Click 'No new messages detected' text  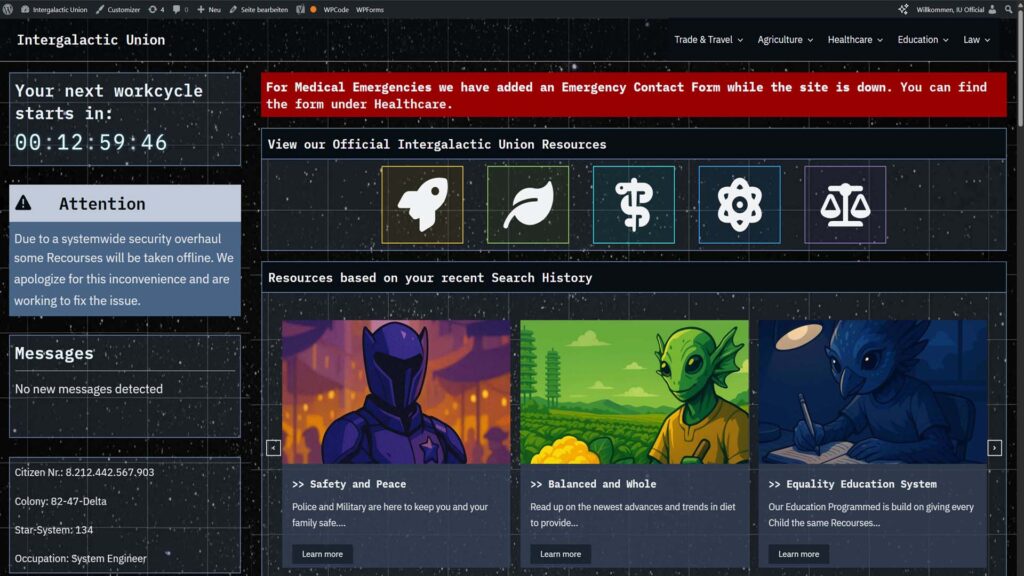pos(89,389)
